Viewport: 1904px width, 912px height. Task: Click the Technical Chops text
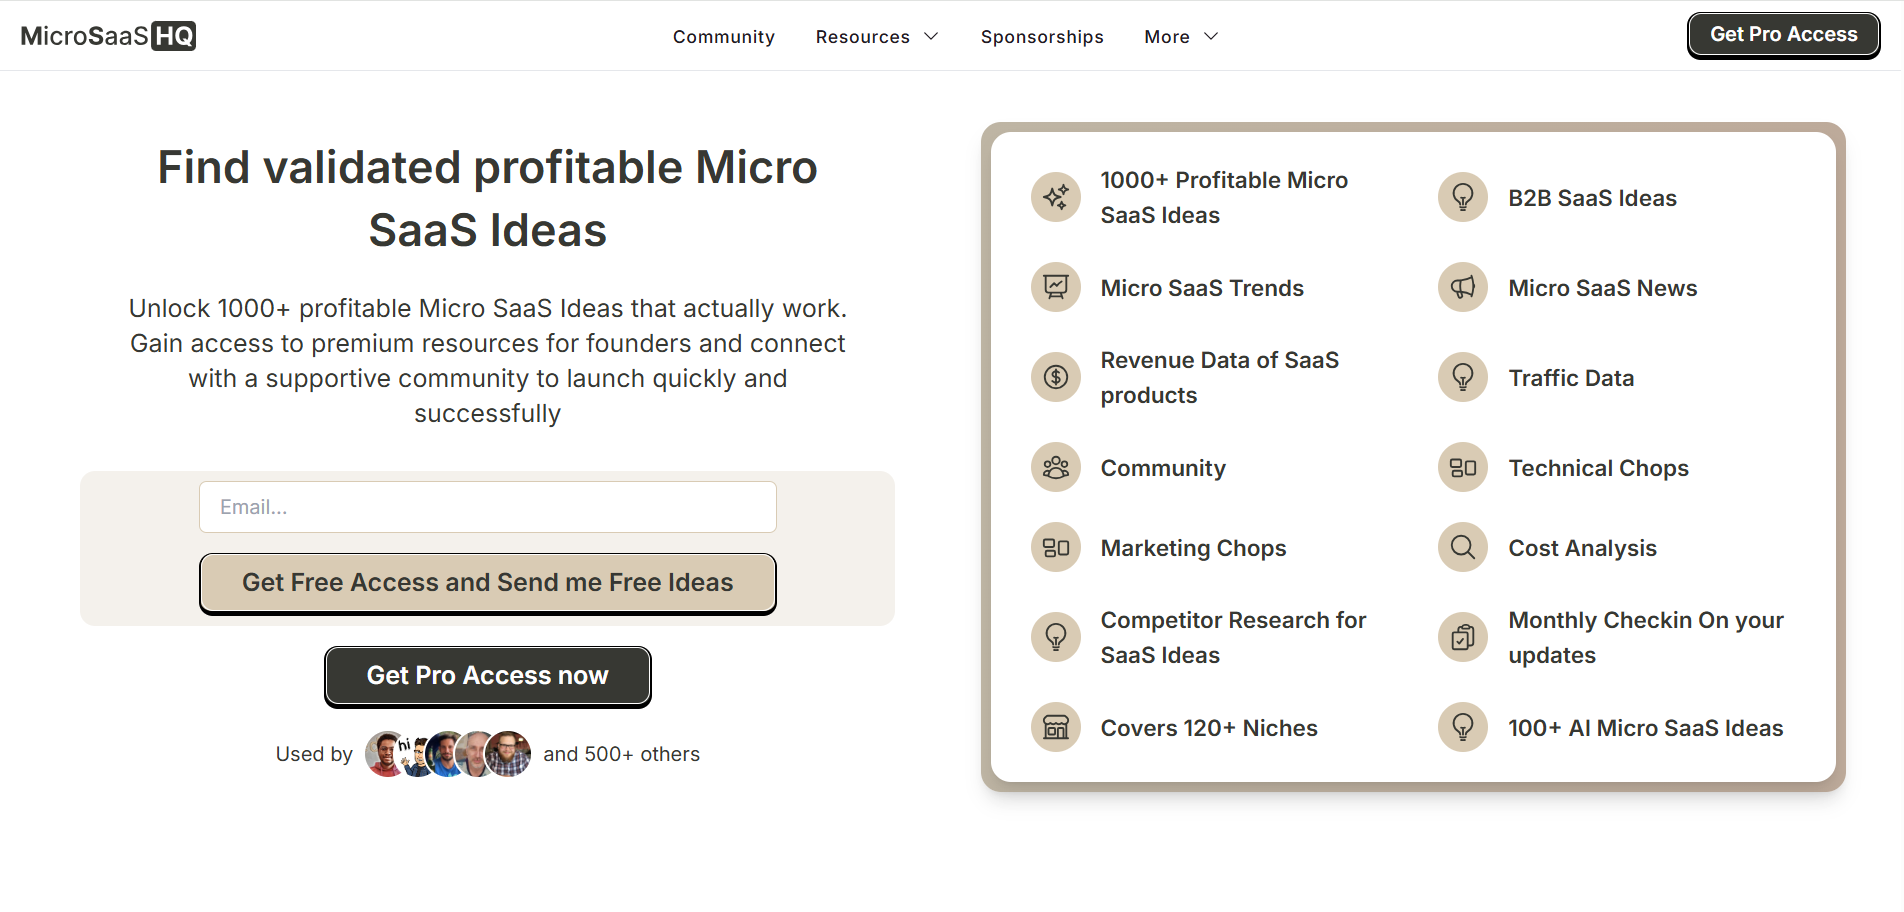[x=1598, y=468]
